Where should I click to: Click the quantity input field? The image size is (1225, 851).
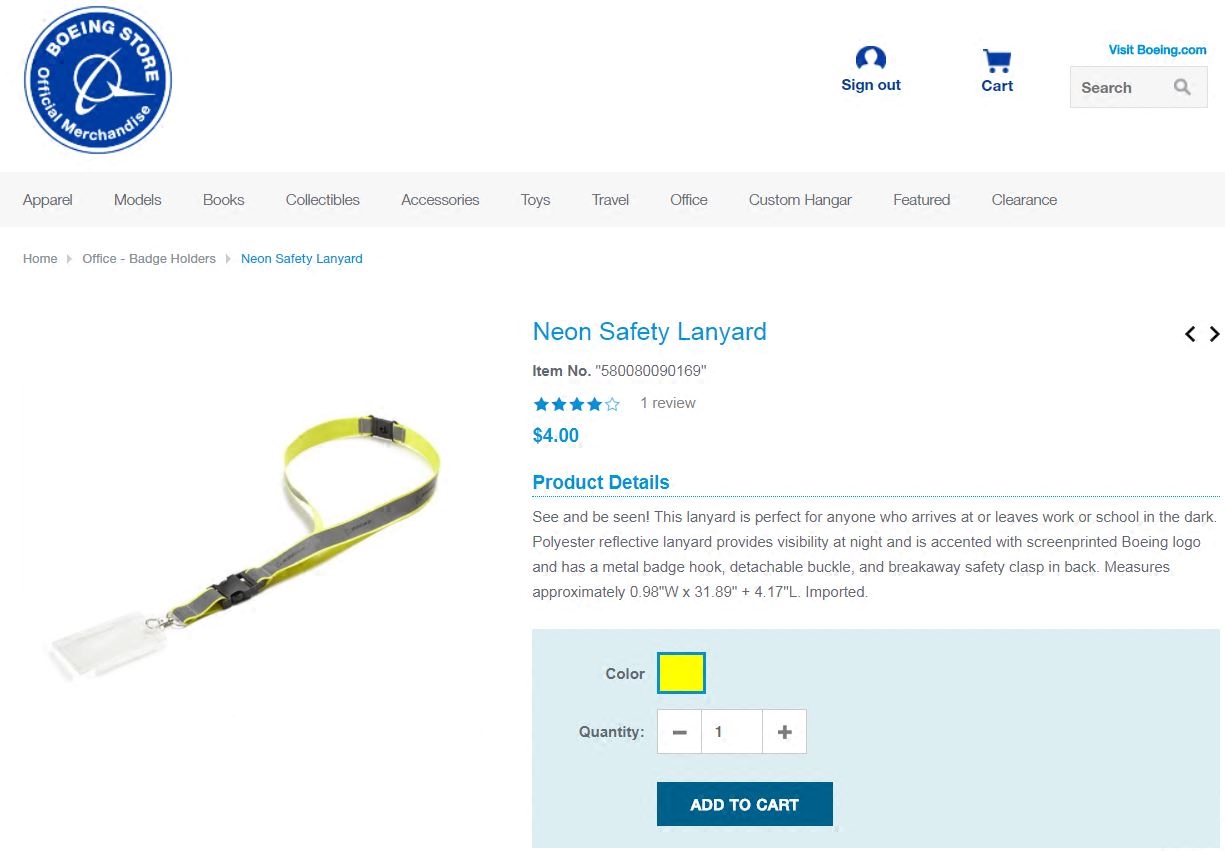[732, 732]
